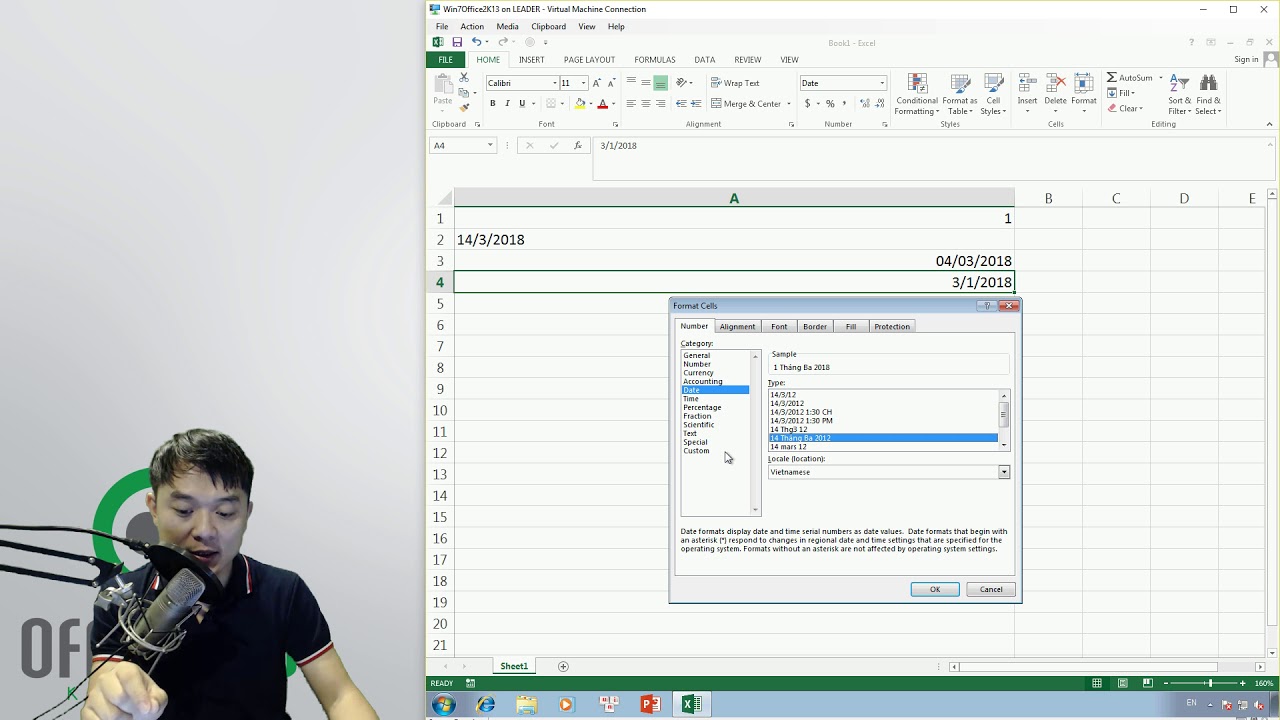Apply Comma Style format
Image resolution: width=1280 pixels, height=720 pixels.
844,103
